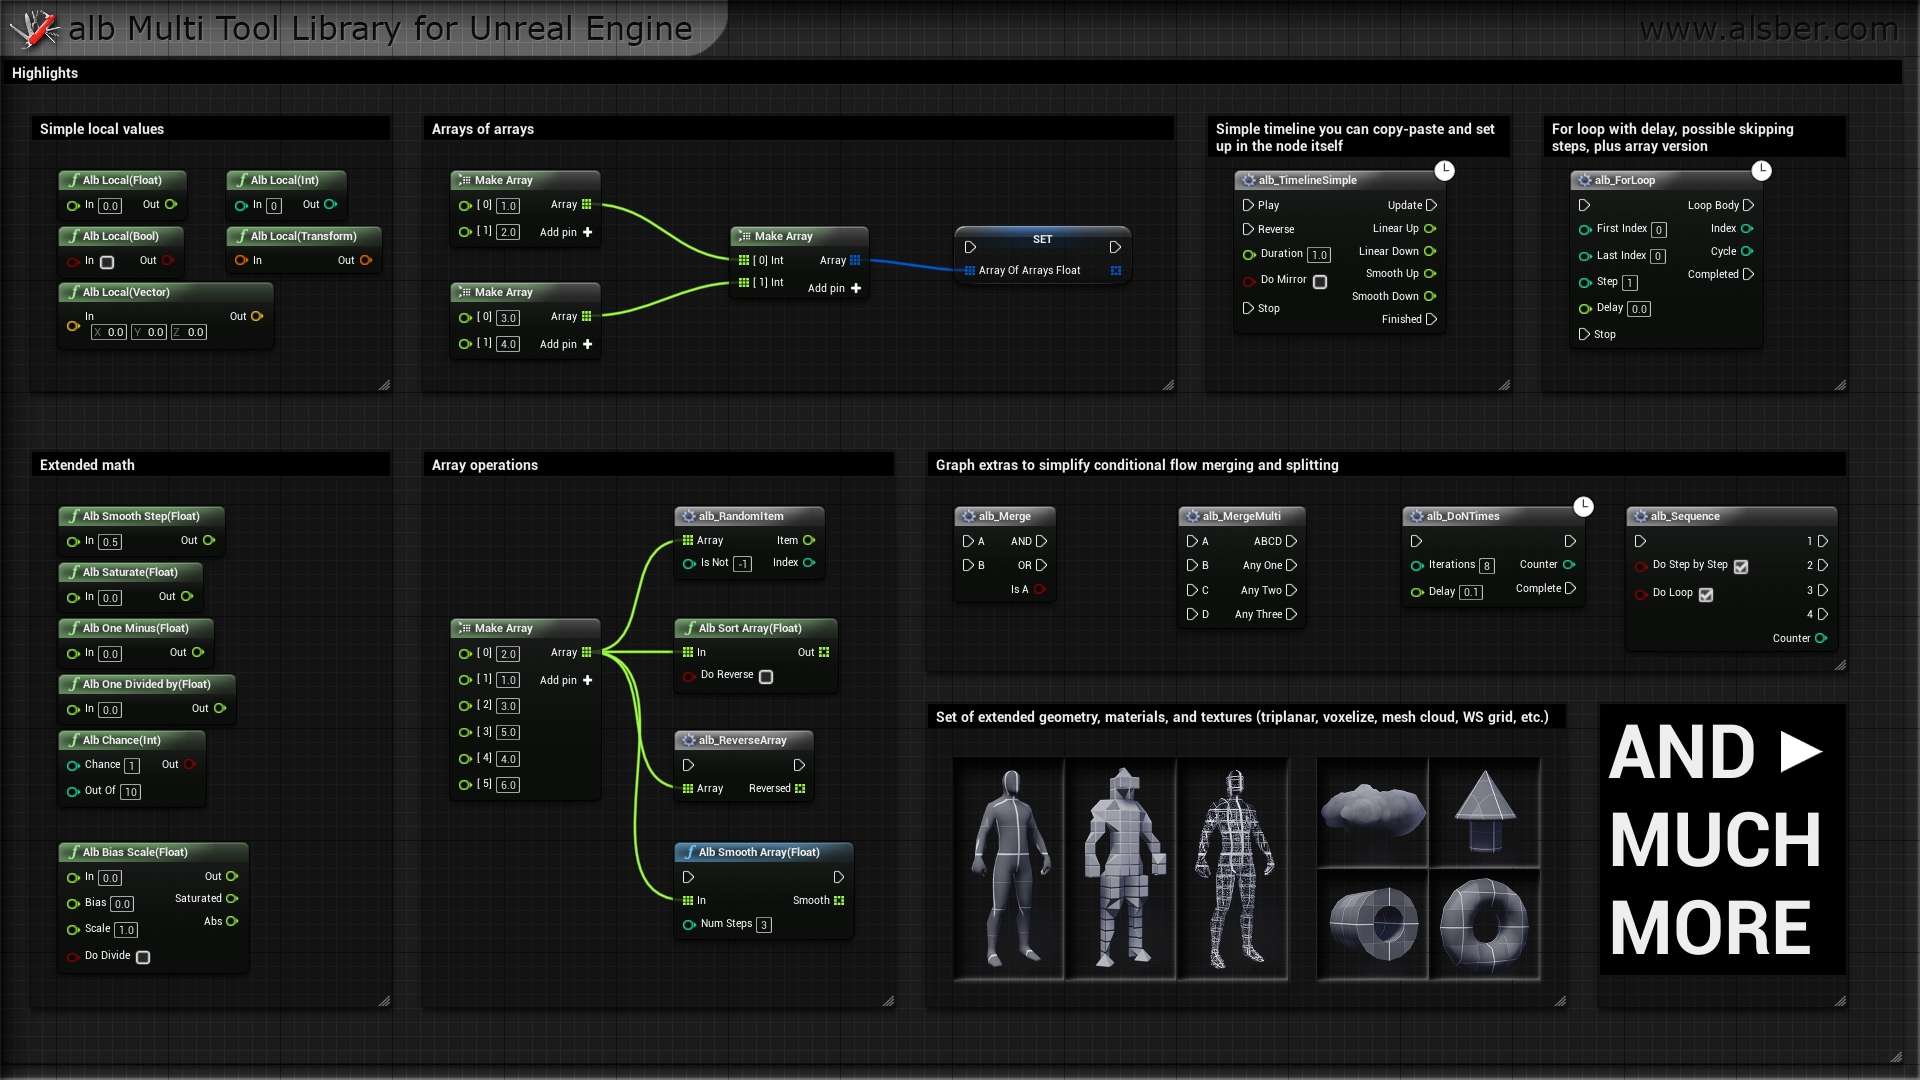Click the clock icon on alb_ForLoop node
1920x1080 pixels.
[x=1762, y=170]
